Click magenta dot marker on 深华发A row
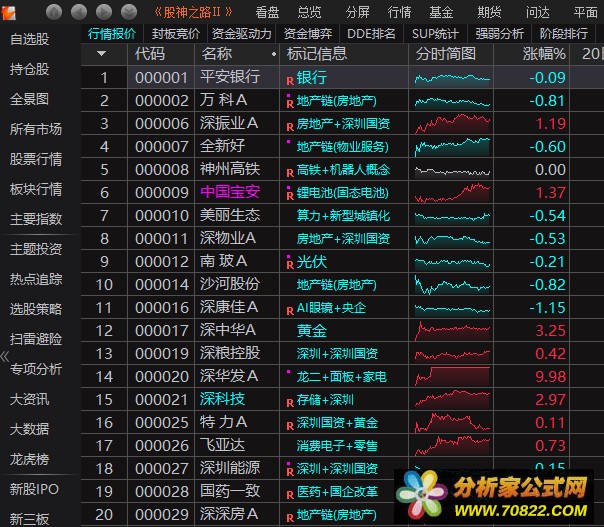604x527 pixels. tap(288, 372)
